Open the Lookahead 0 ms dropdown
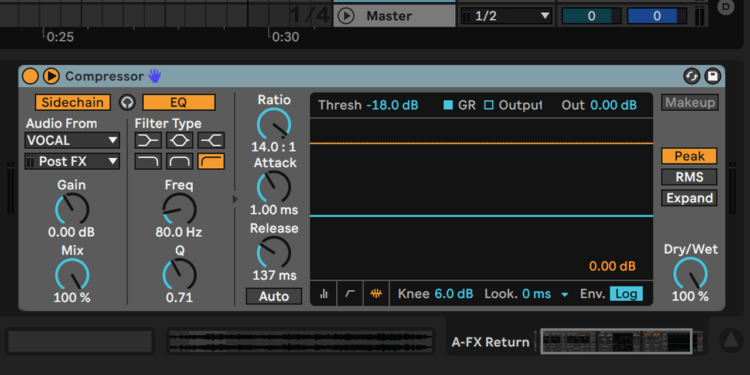The height and width of the screenshot is (375, 750). (545, 294)
